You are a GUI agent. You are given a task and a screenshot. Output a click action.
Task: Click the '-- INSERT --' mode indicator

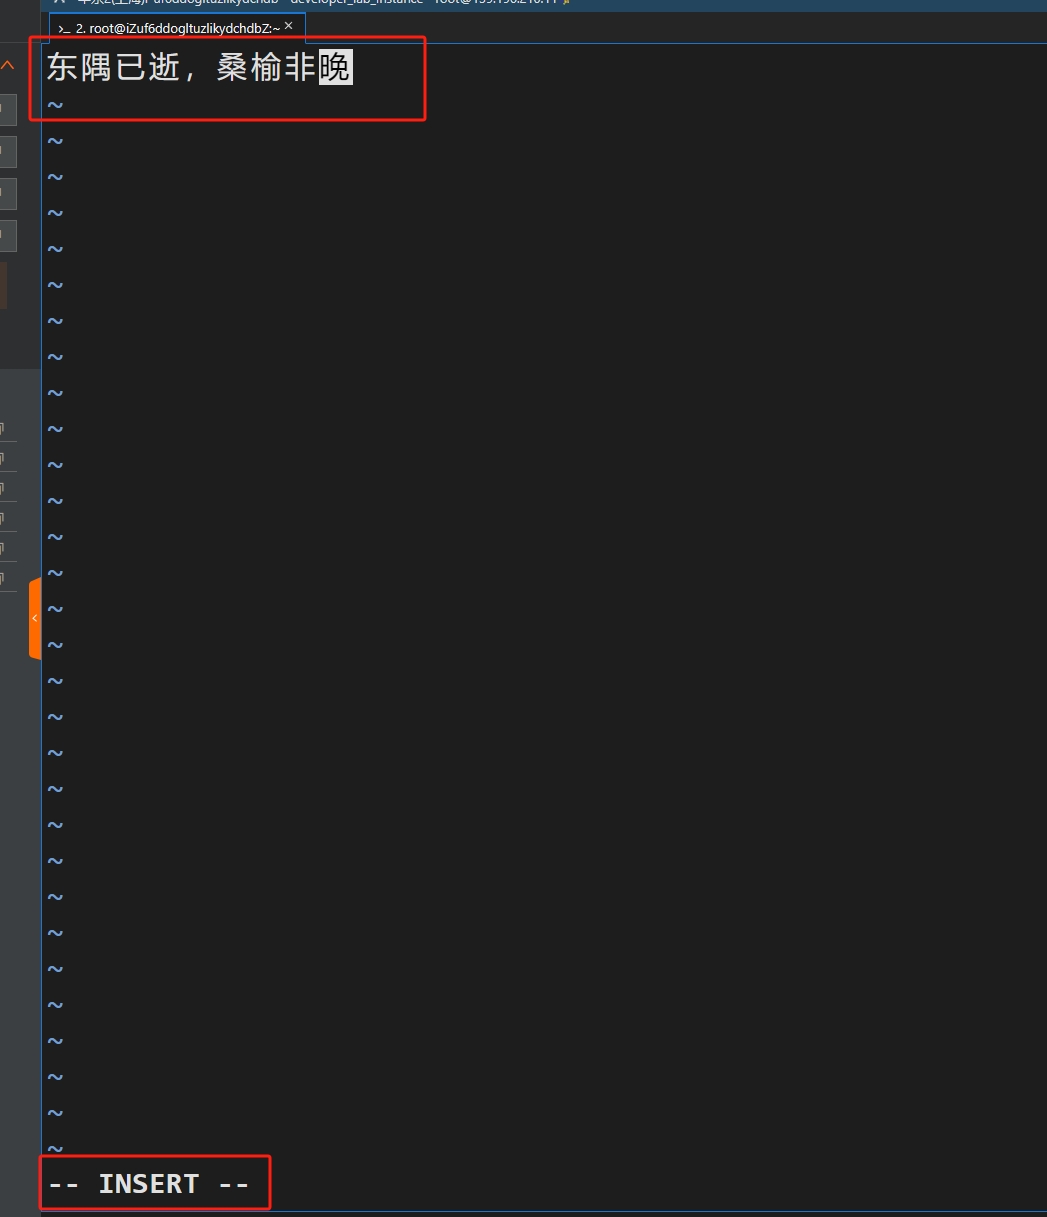click(149, 1184)
